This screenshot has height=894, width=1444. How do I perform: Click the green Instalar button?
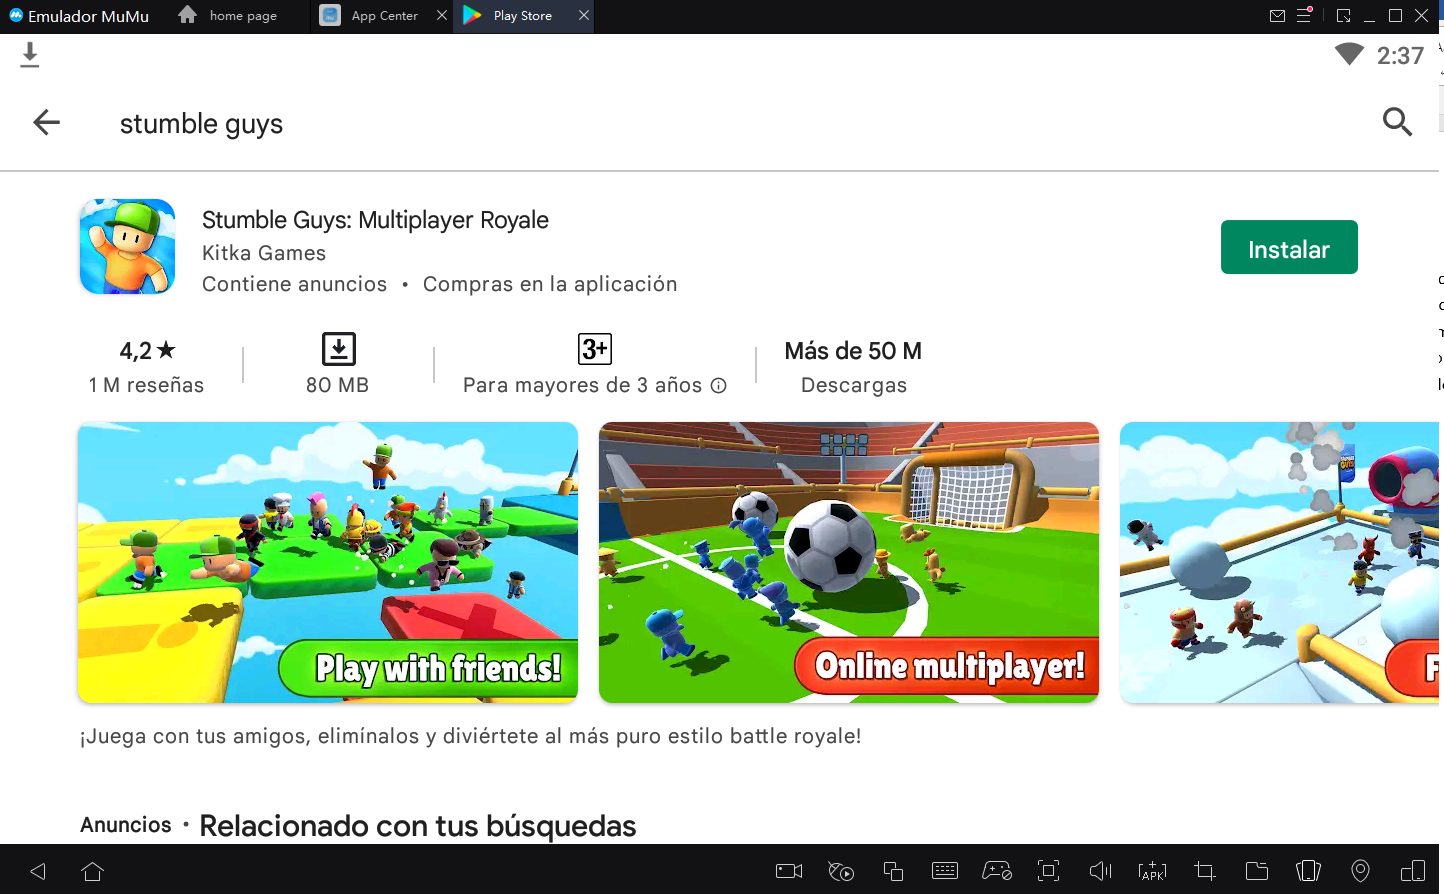pyautogui.click(x=1288, y=248)
